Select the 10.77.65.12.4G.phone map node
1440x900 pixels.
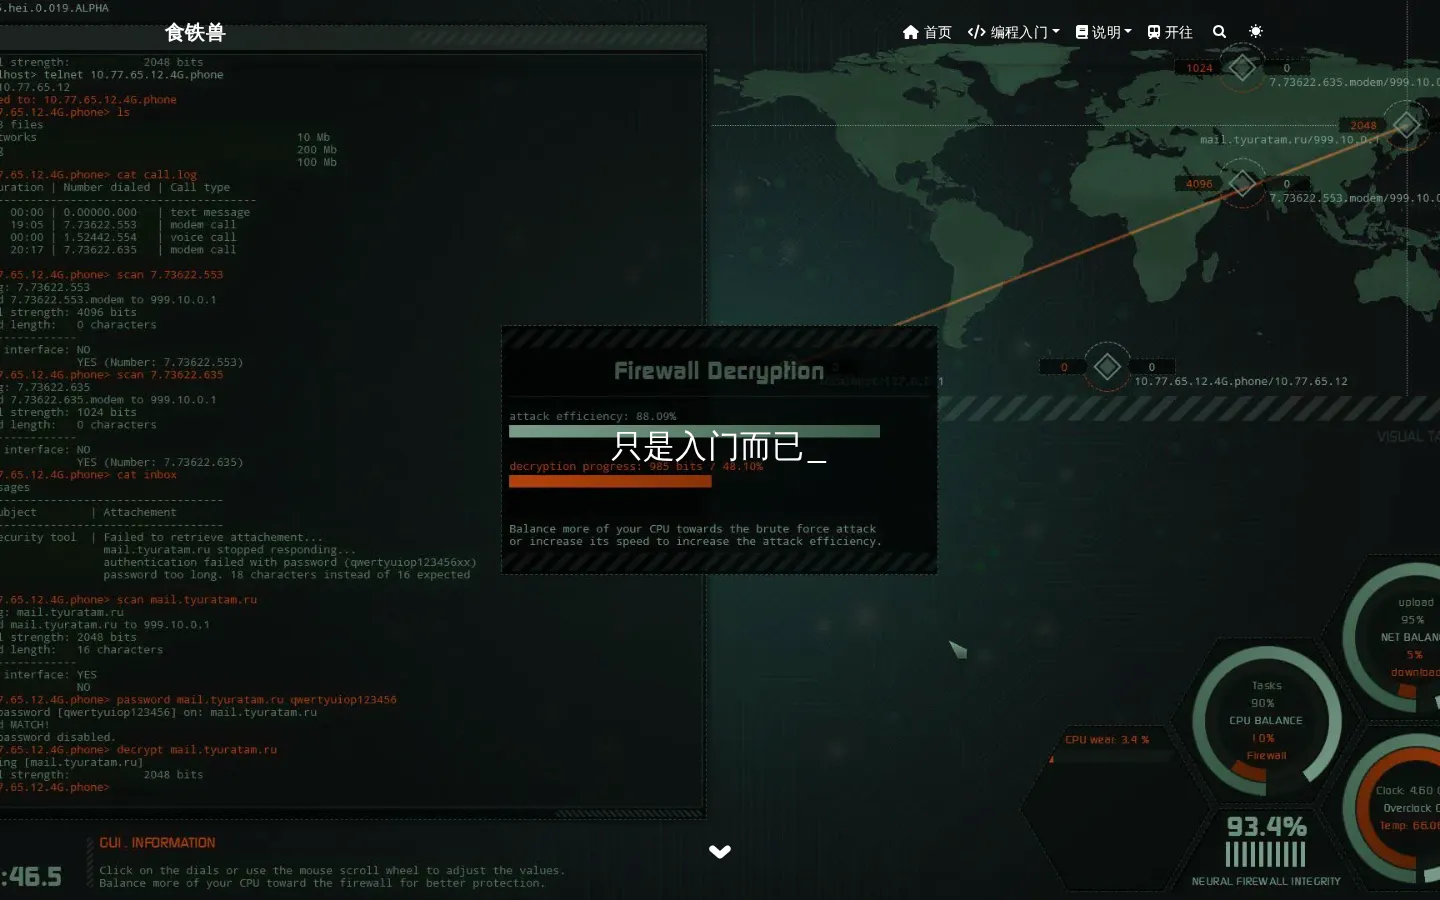pyautogui.click(x=1107, y=367)
